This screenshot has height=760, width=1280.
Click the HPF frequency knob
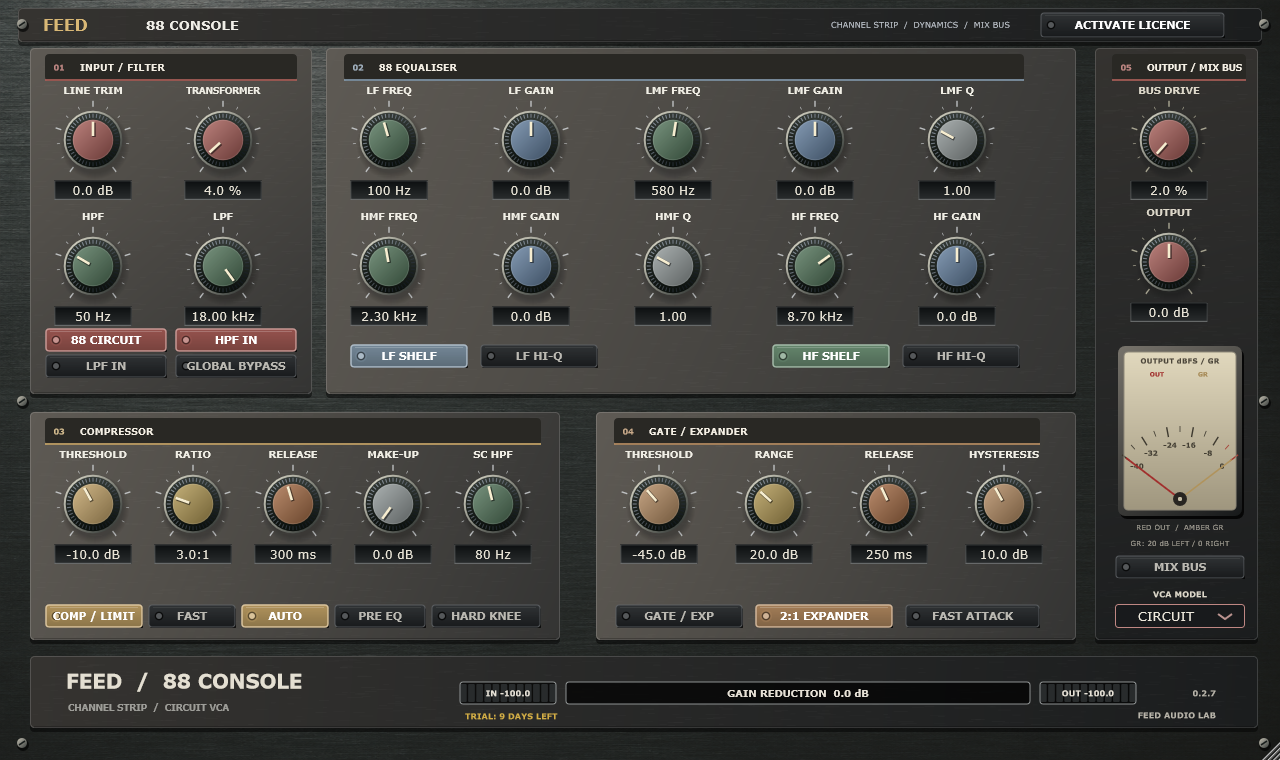93,266
